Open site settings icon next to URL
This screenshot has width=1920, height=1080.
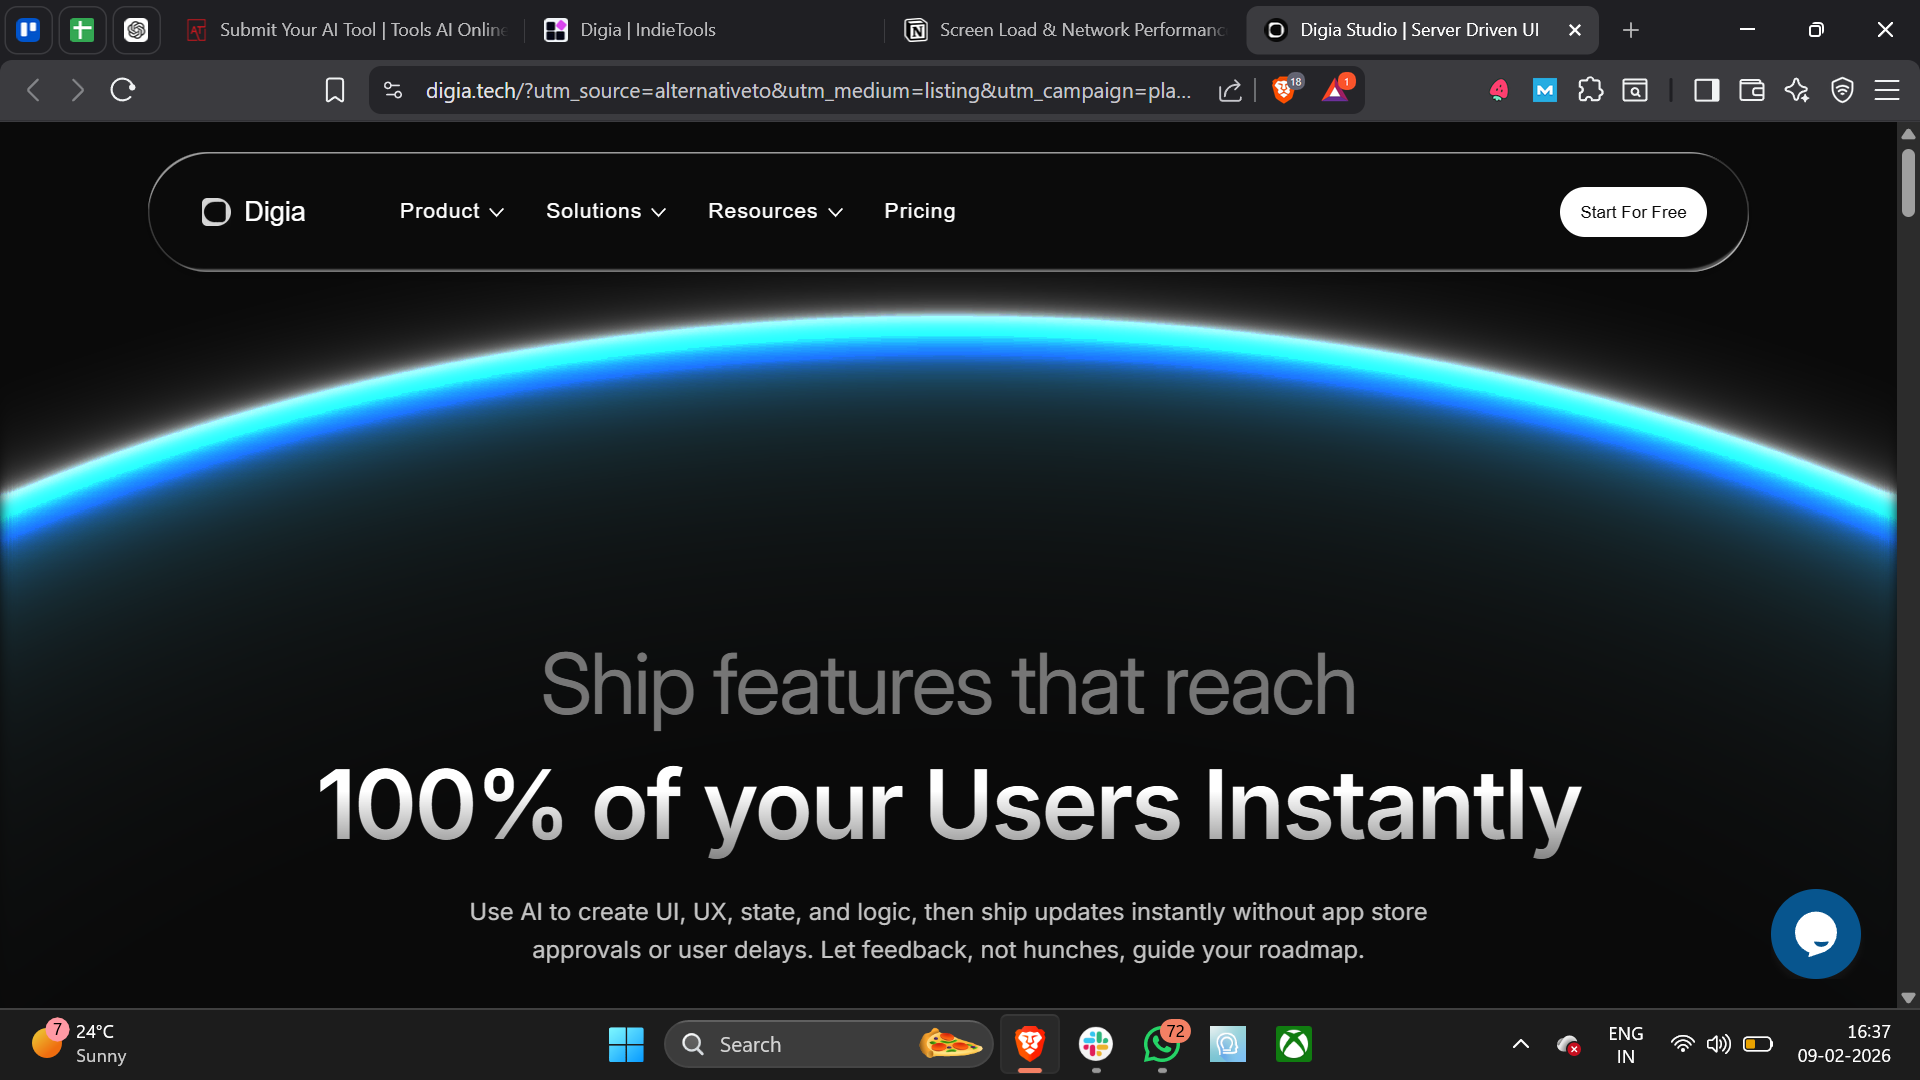pyautogui.click(x=393, y=90)
